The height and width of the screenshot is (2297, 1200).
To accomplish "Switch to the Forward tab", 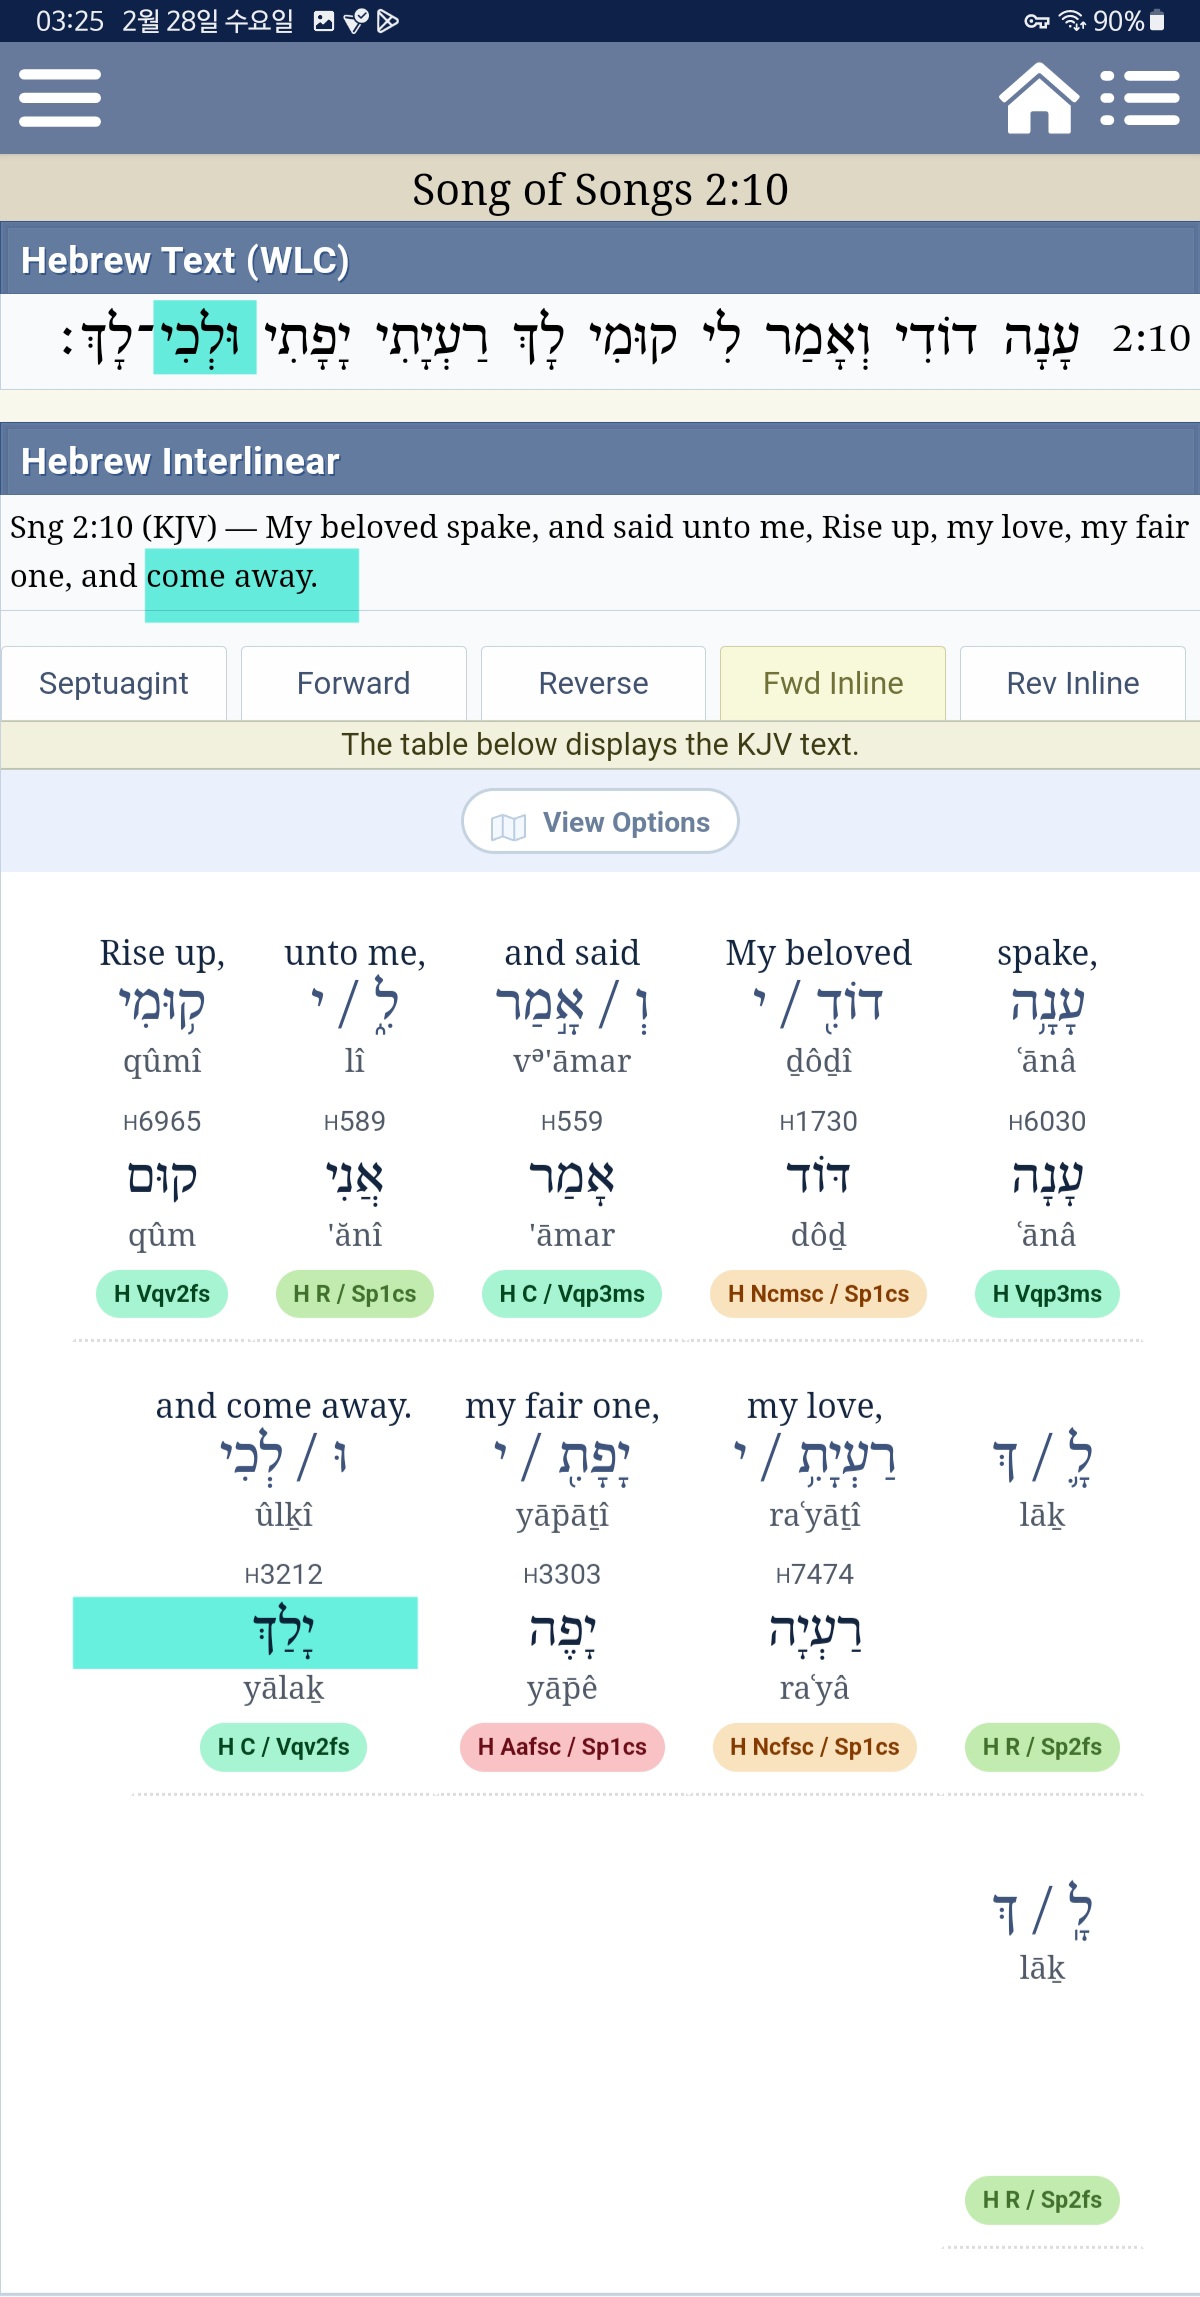I will [354, 683].
